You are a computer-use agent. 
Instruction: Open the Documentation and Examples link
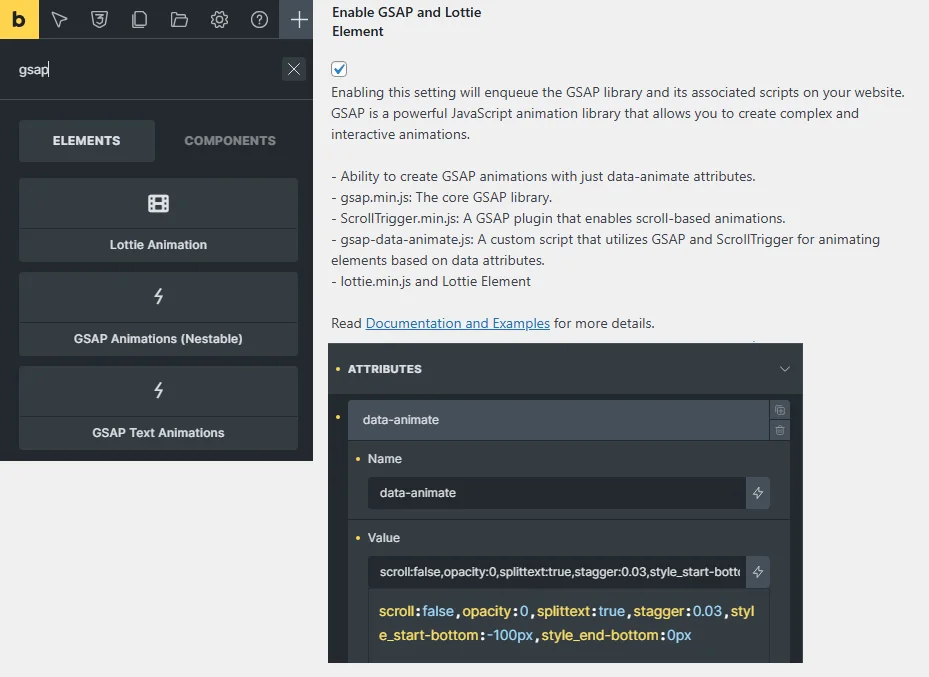(457, 323)
